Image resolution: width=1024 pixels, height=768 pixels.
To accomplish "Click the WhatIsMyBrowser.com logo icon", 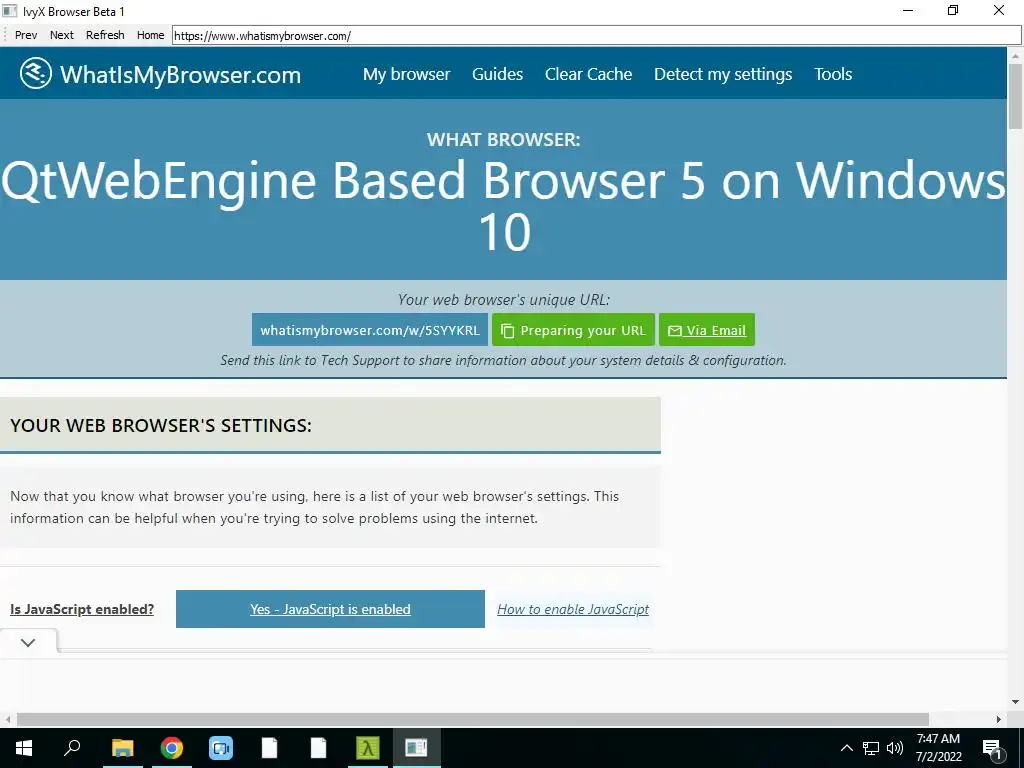I will 35,73.
